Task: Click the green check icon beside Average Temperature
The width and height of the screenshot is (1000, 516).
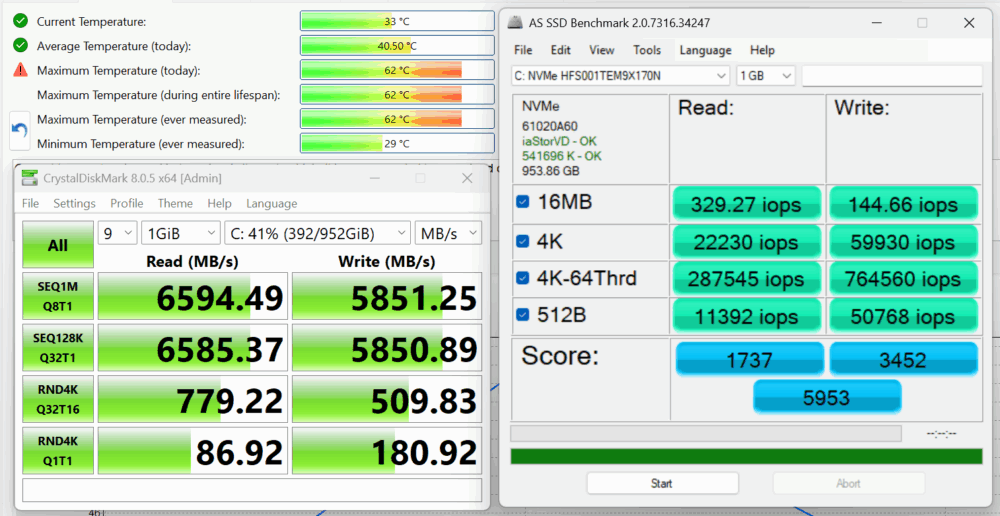Action: [x=20, y=45]
